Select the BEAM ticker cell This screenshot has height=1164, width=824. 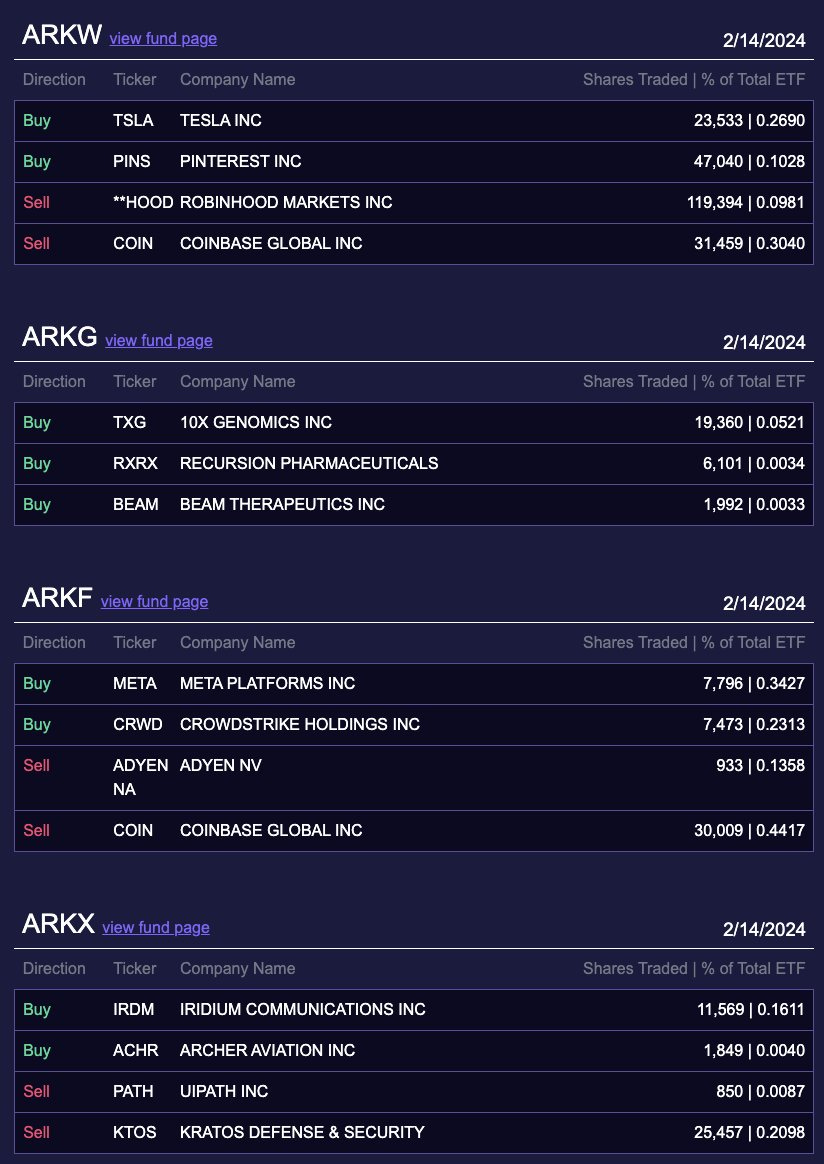(x=135, y=504)
